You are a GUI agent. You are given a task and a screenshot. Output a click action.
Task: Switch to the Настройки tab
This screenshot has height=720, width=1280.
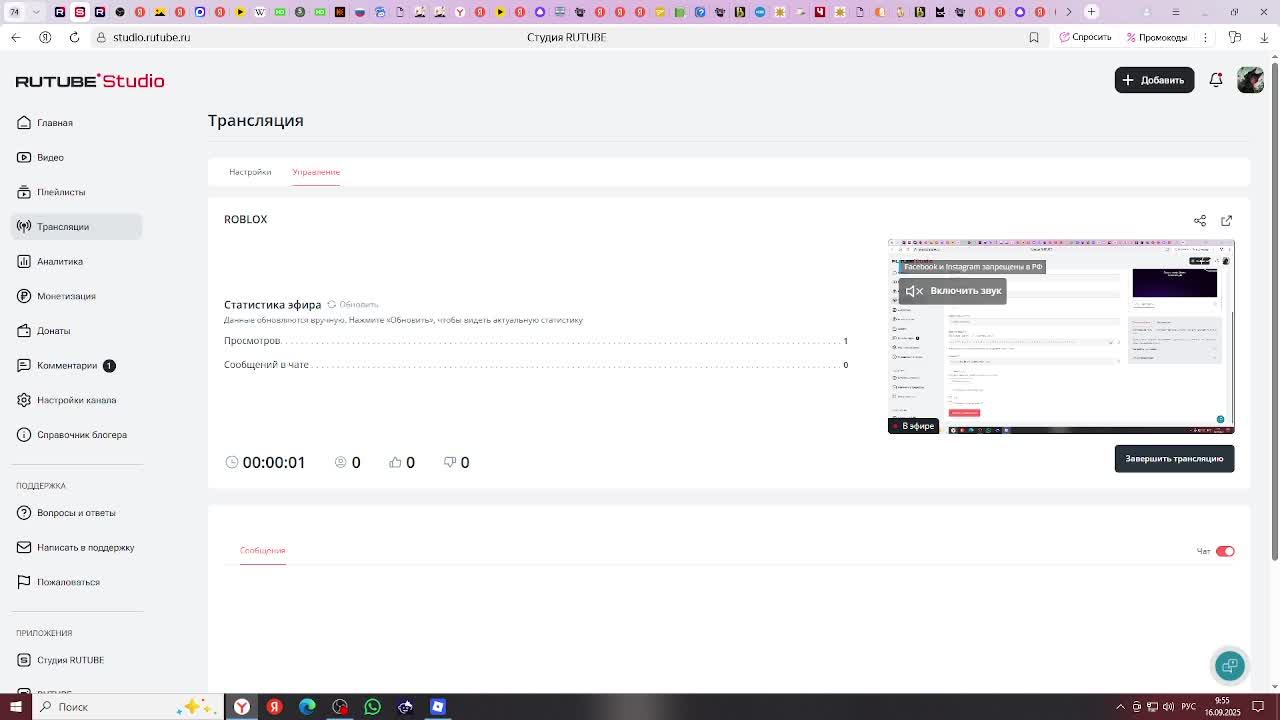[250, 172]
